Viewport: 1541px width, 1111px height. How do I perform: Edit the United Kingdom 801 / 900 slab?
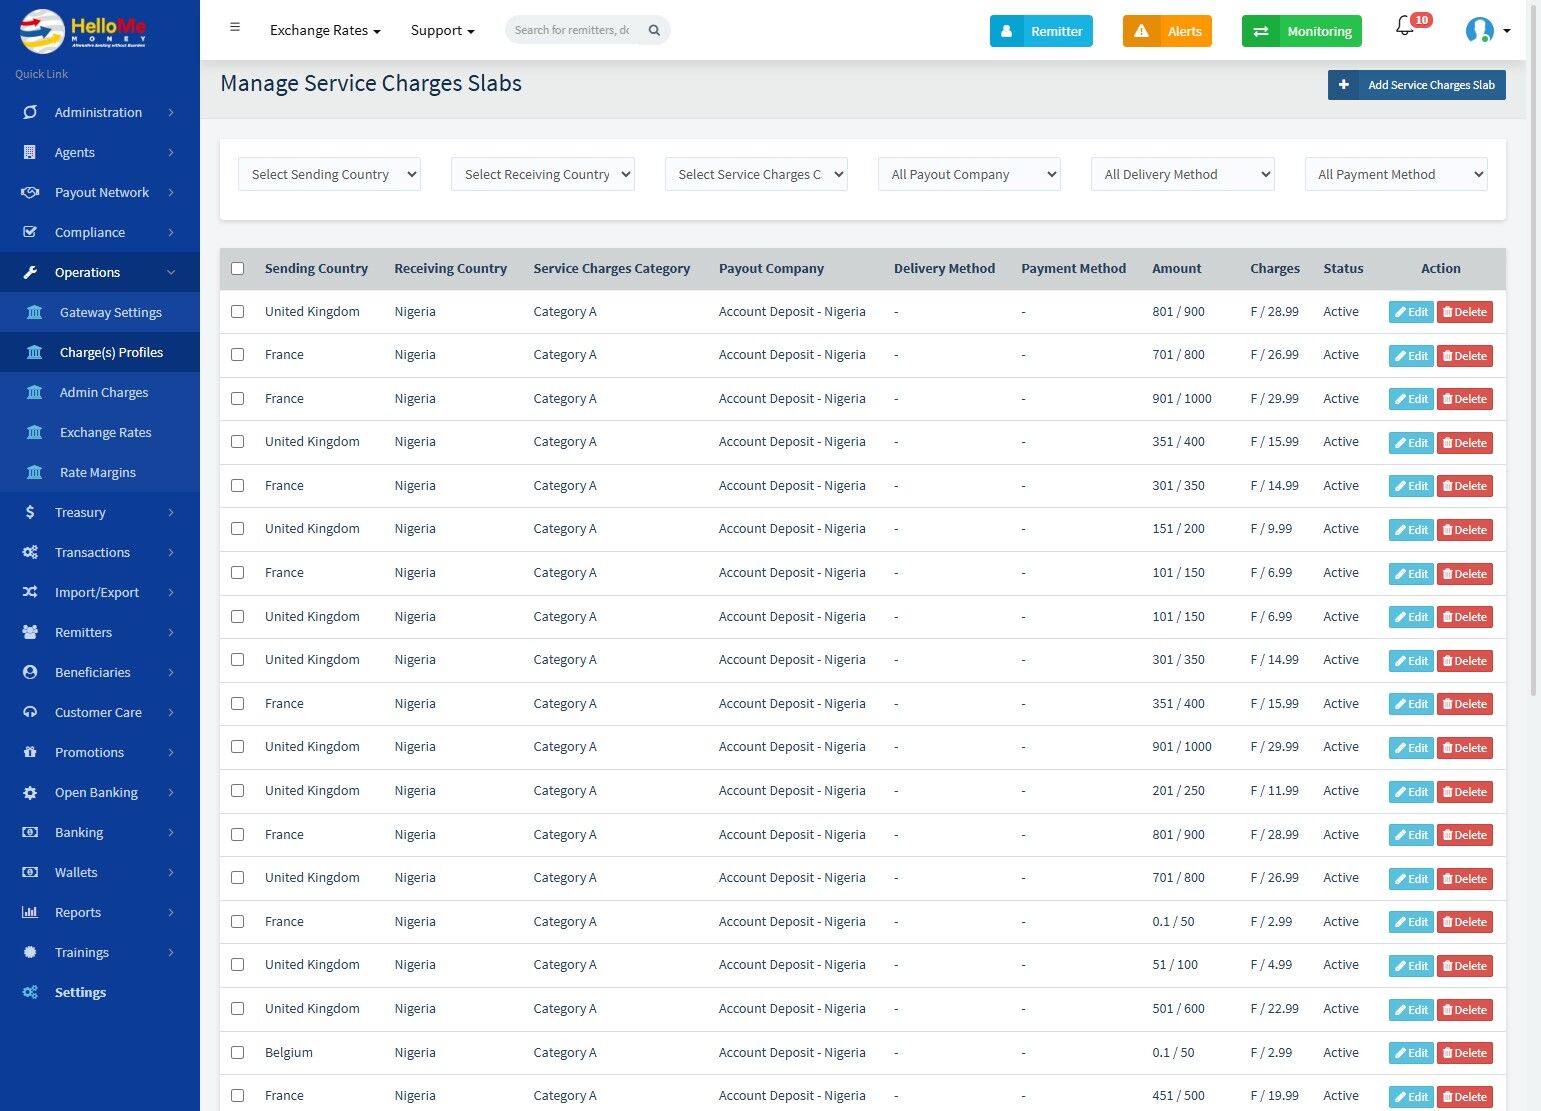point(1411,312)
